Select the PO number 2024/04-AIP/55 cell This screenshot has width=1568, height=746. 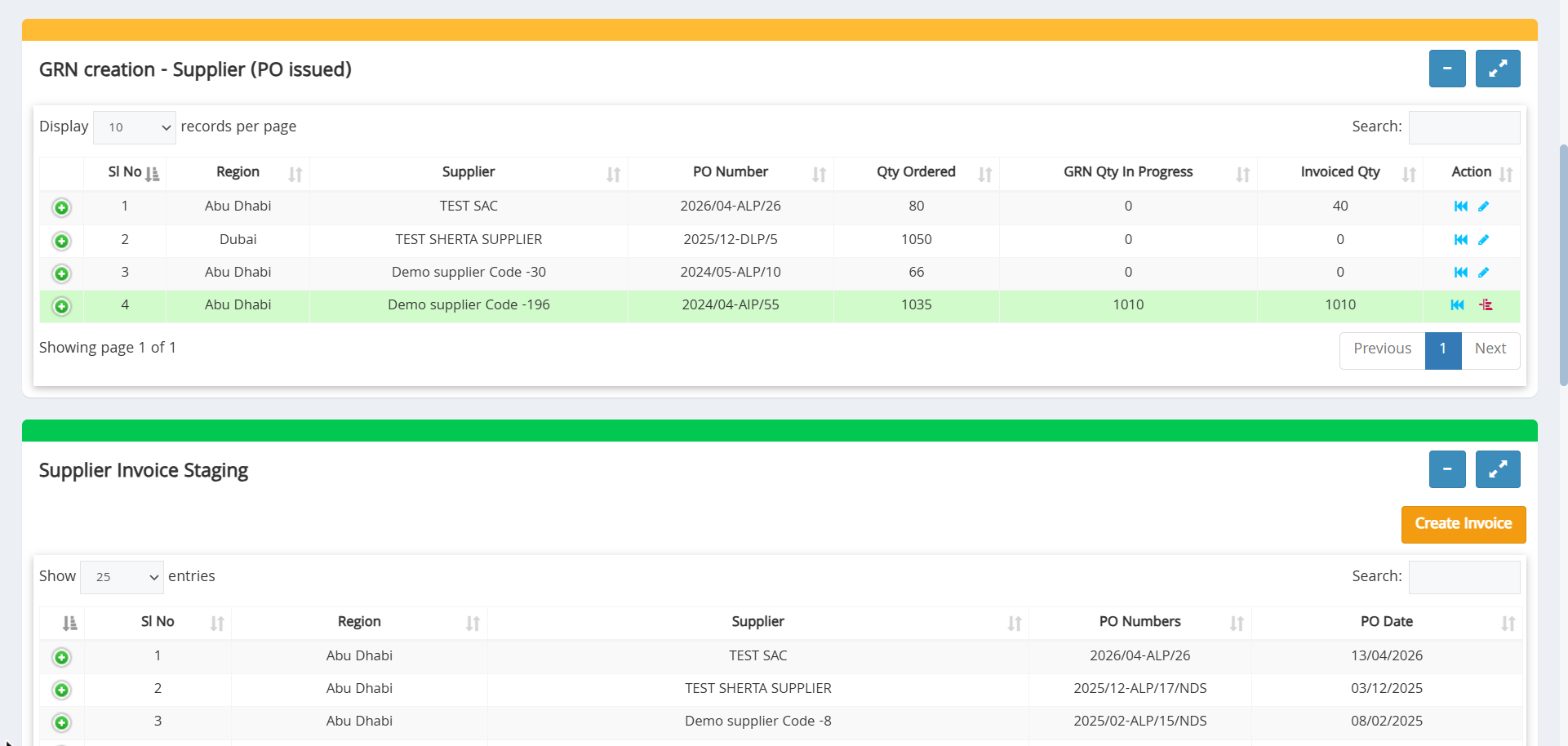[x=731, y=305]
